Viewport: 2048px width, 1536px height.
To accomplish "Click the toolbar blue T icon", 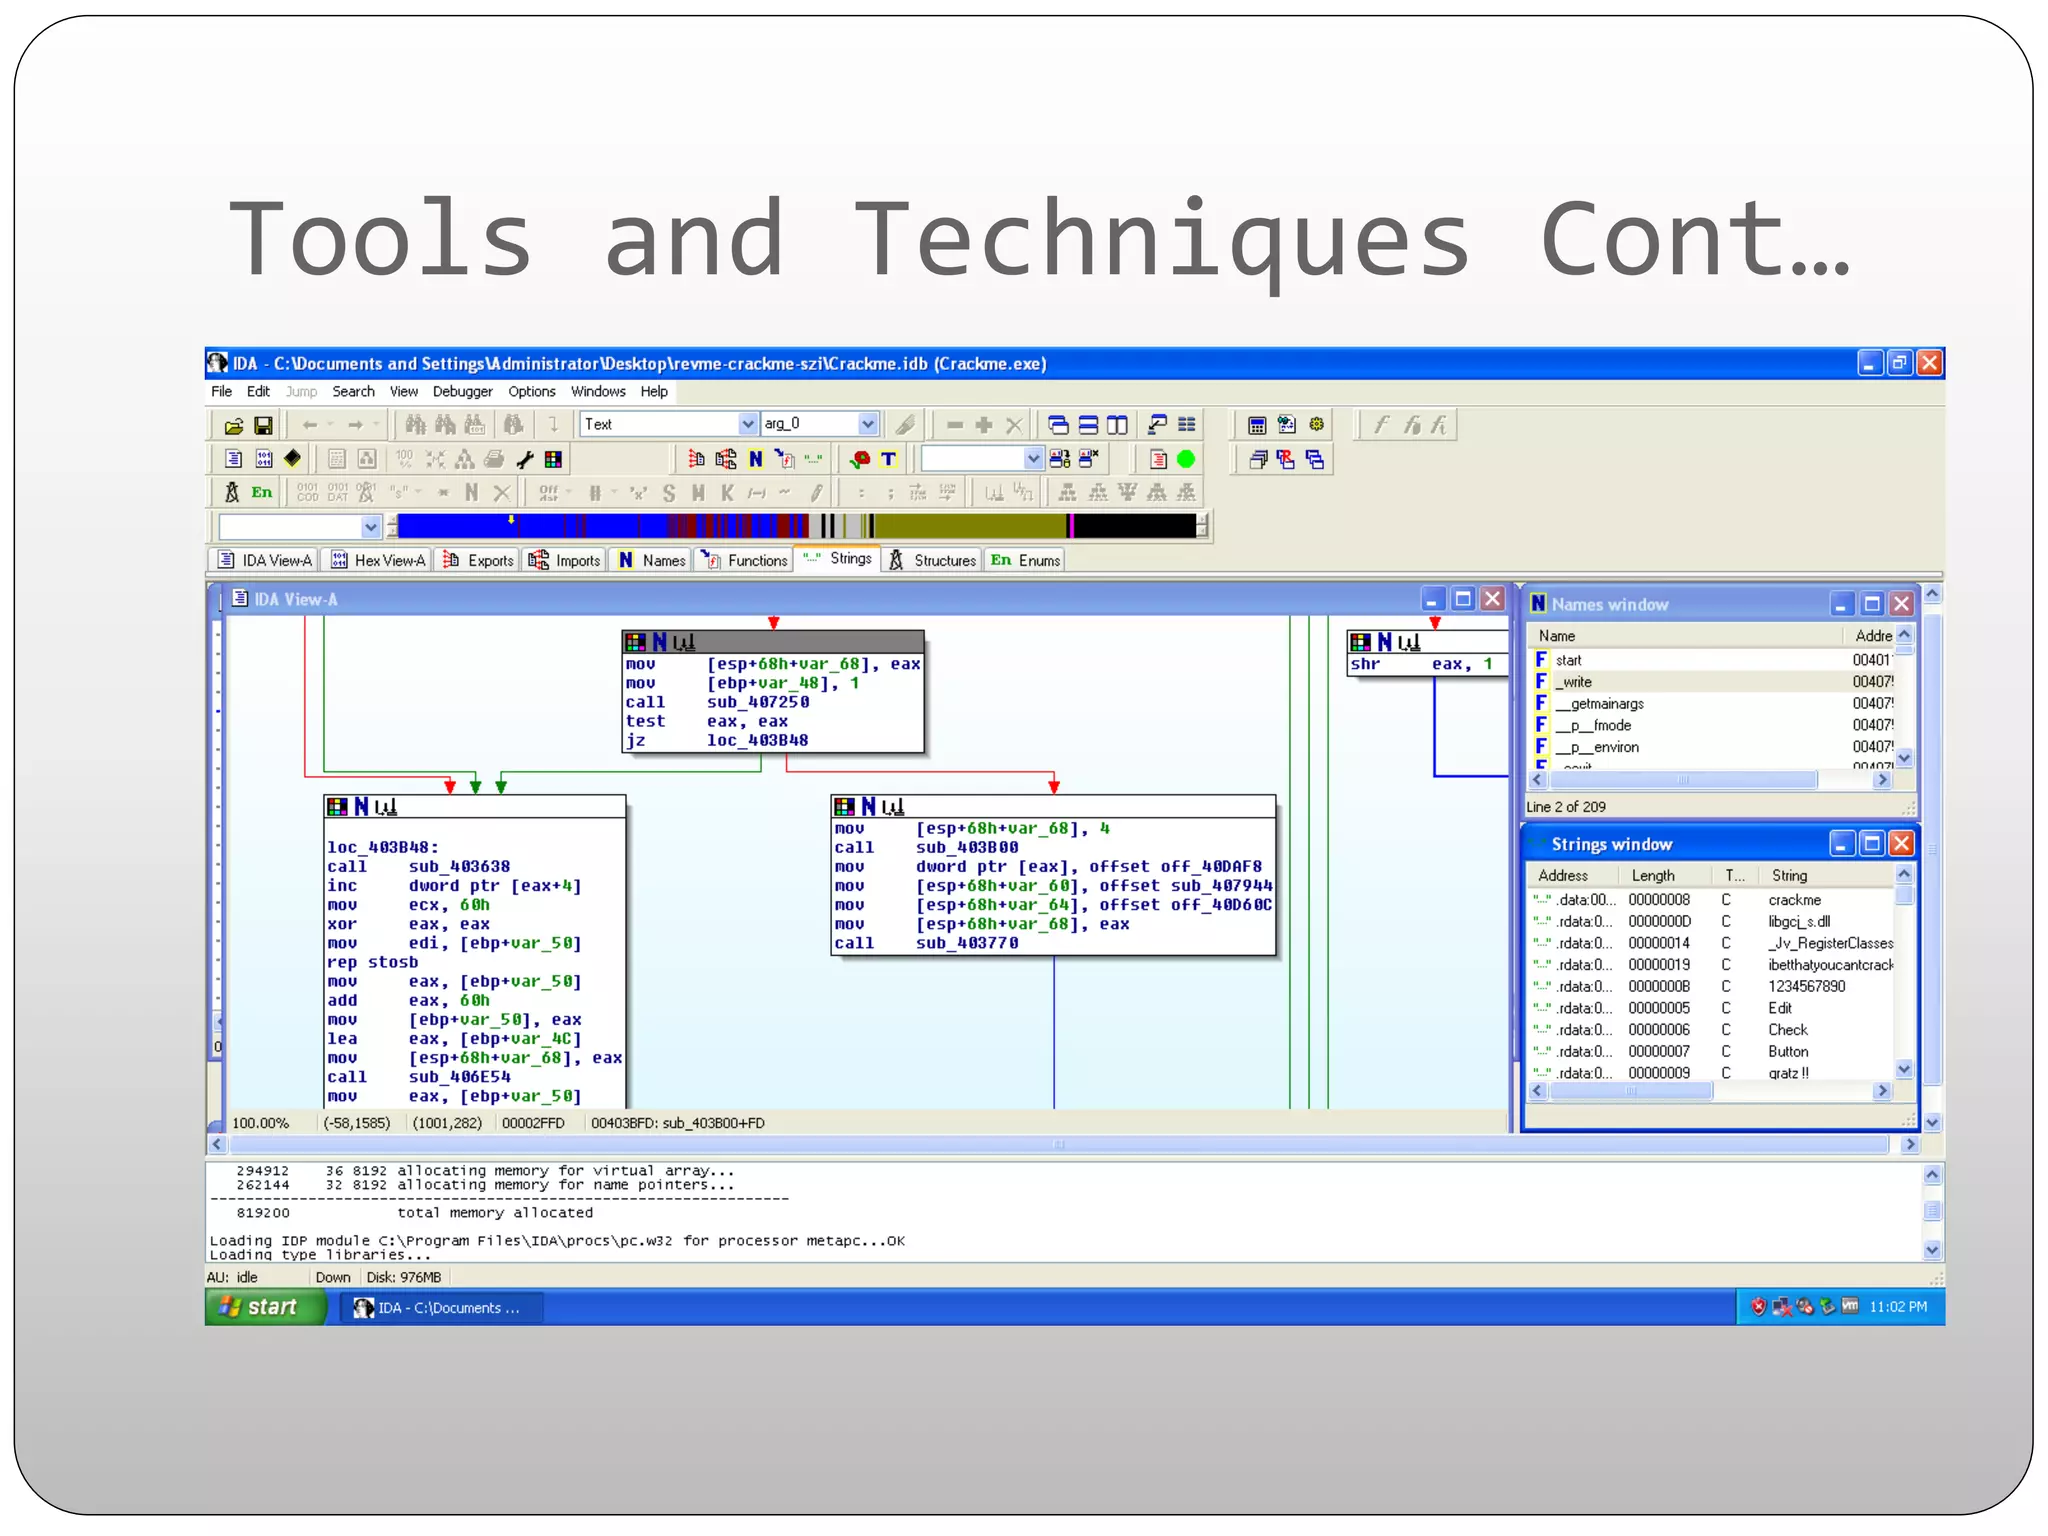I will (x=888, y=459).
